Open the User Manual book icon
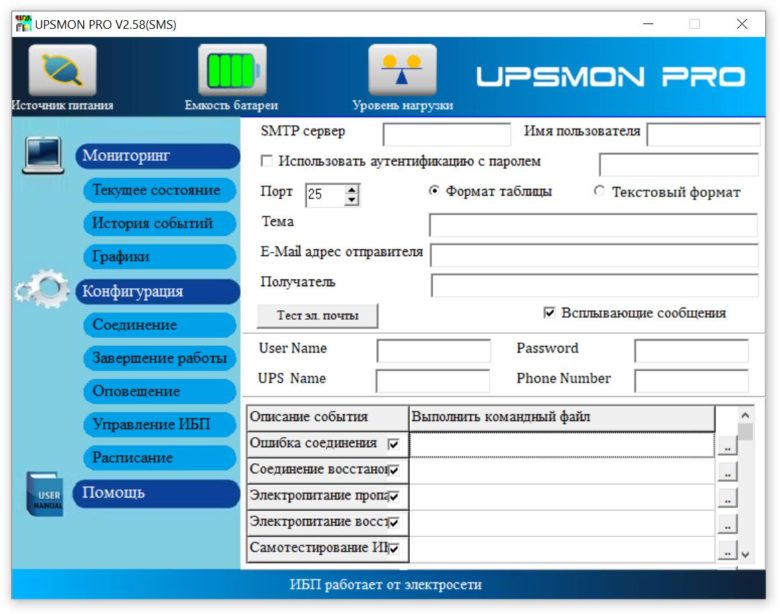 44,494
